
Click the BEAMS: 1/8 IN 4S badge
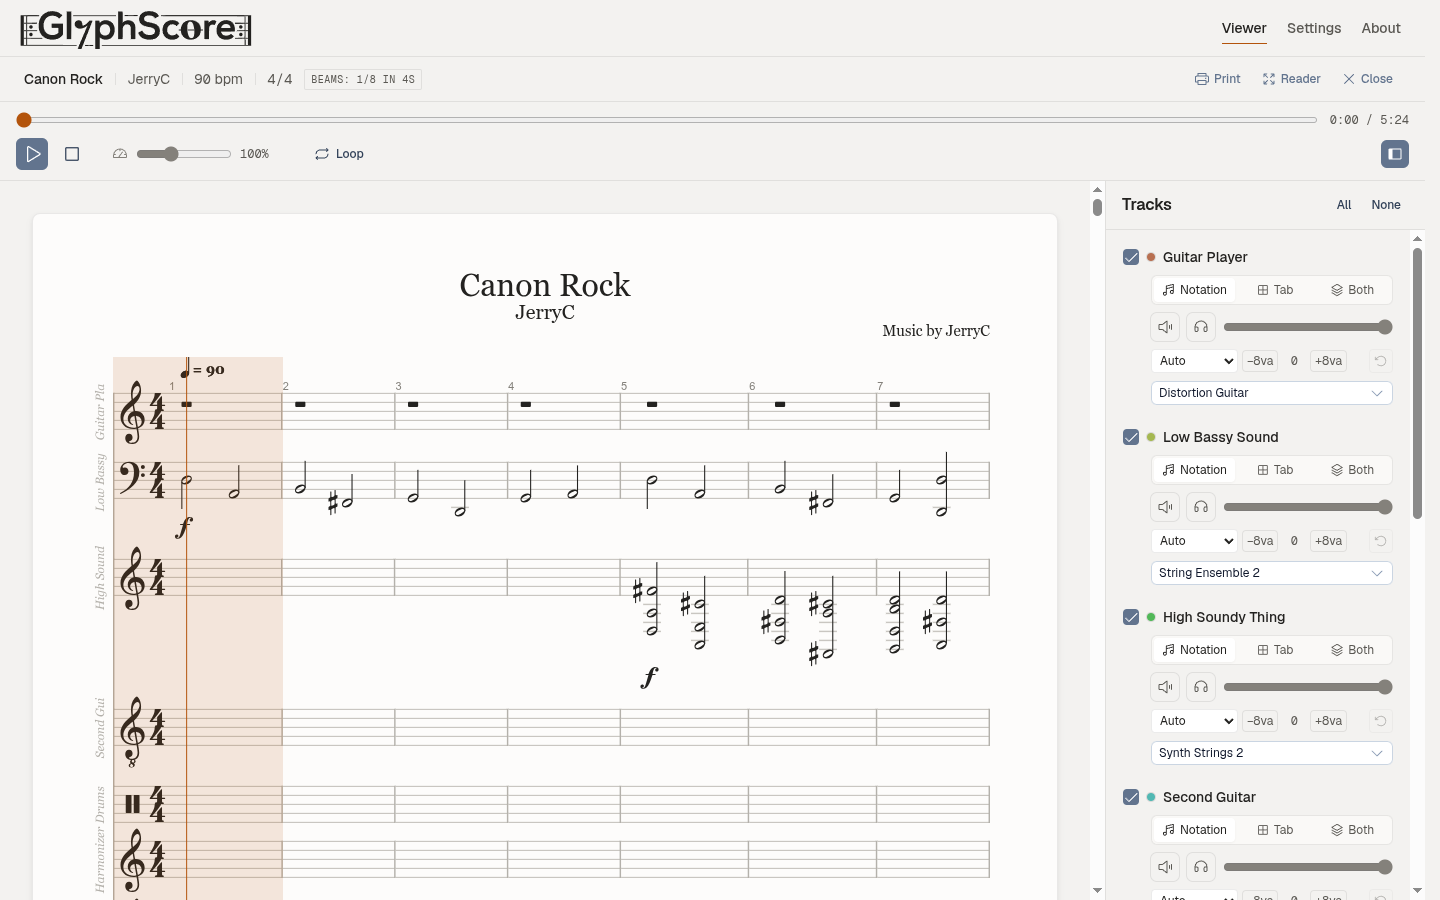(x=363, y=79)
